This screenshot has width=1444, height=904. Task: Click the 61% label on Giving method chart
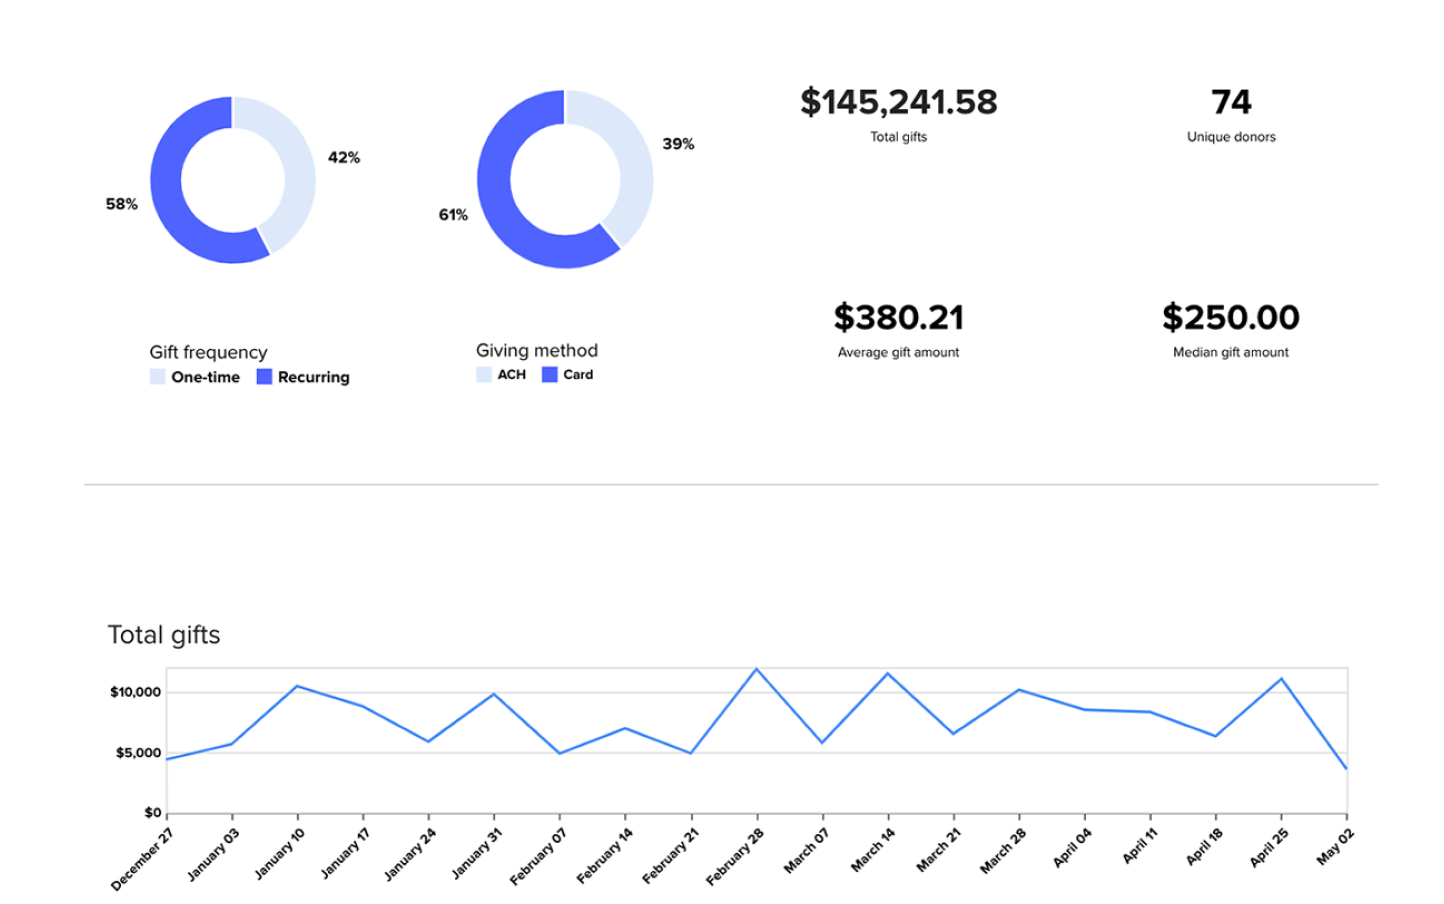coord(454,214)
